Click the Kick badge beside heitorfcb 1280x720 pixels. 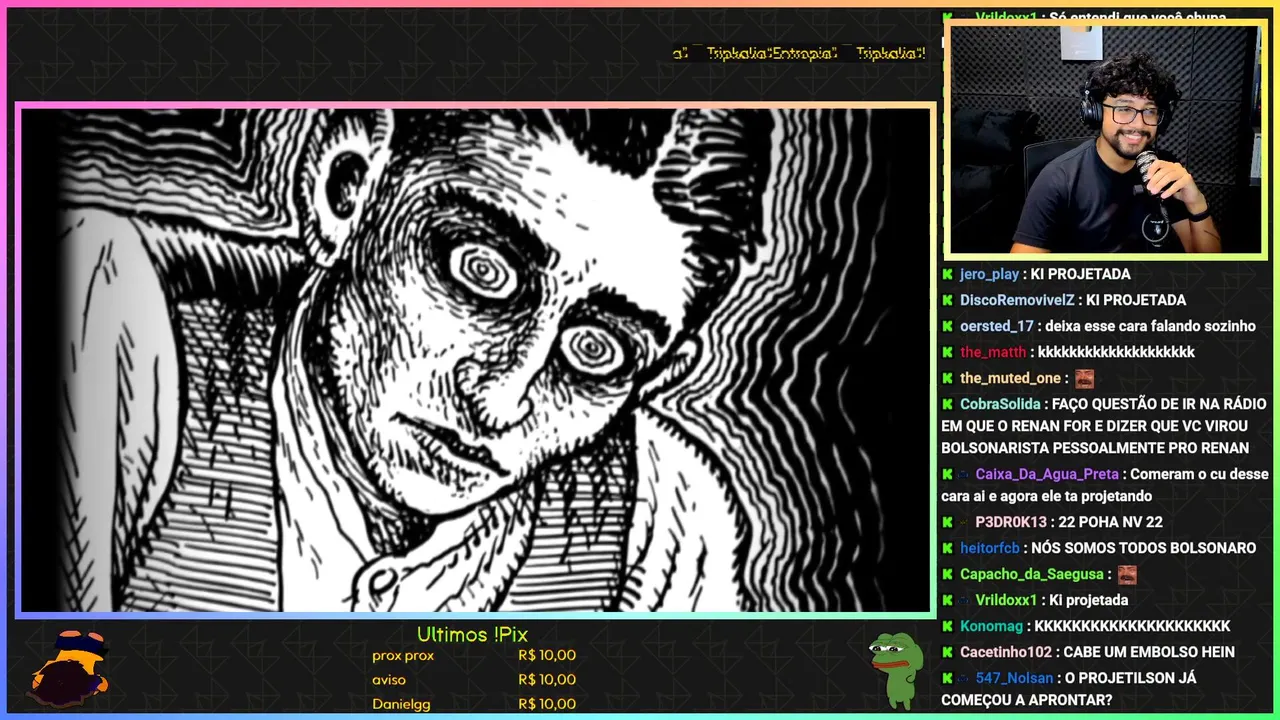947,548
